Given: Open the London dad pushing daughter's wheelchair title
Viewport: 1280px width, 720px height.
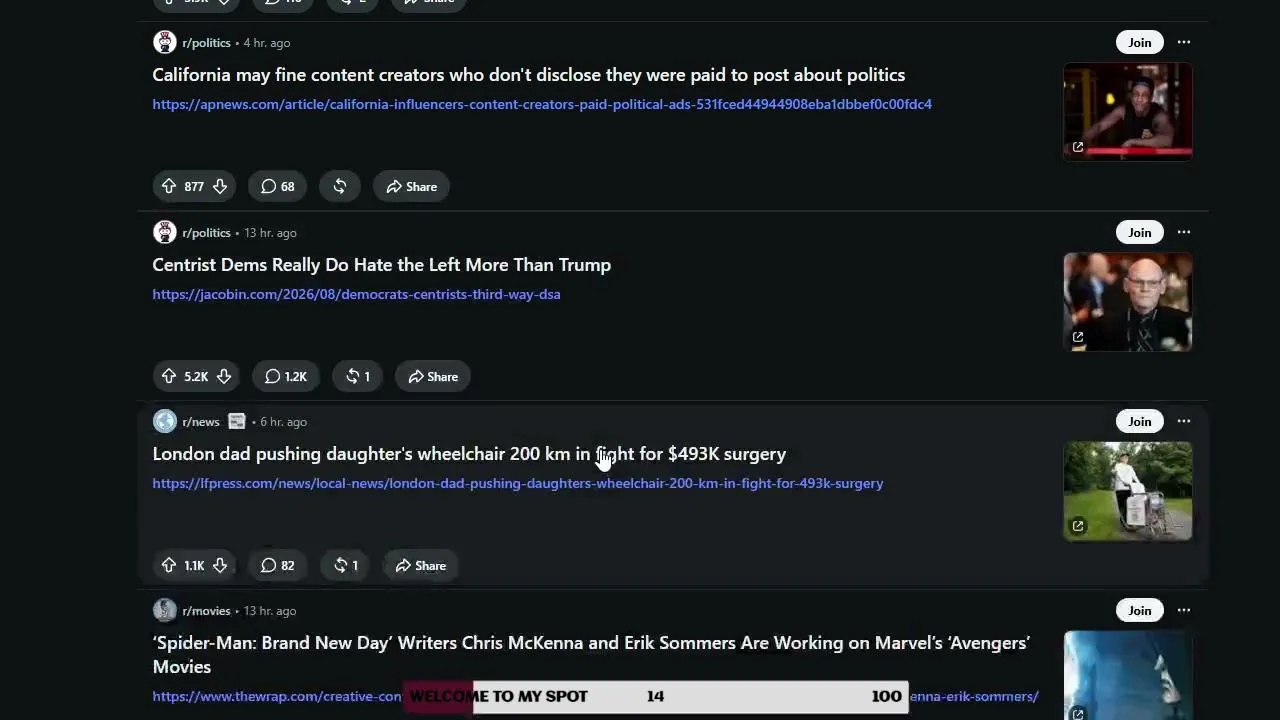Looking at the screenshot, I should click(469, 454).
